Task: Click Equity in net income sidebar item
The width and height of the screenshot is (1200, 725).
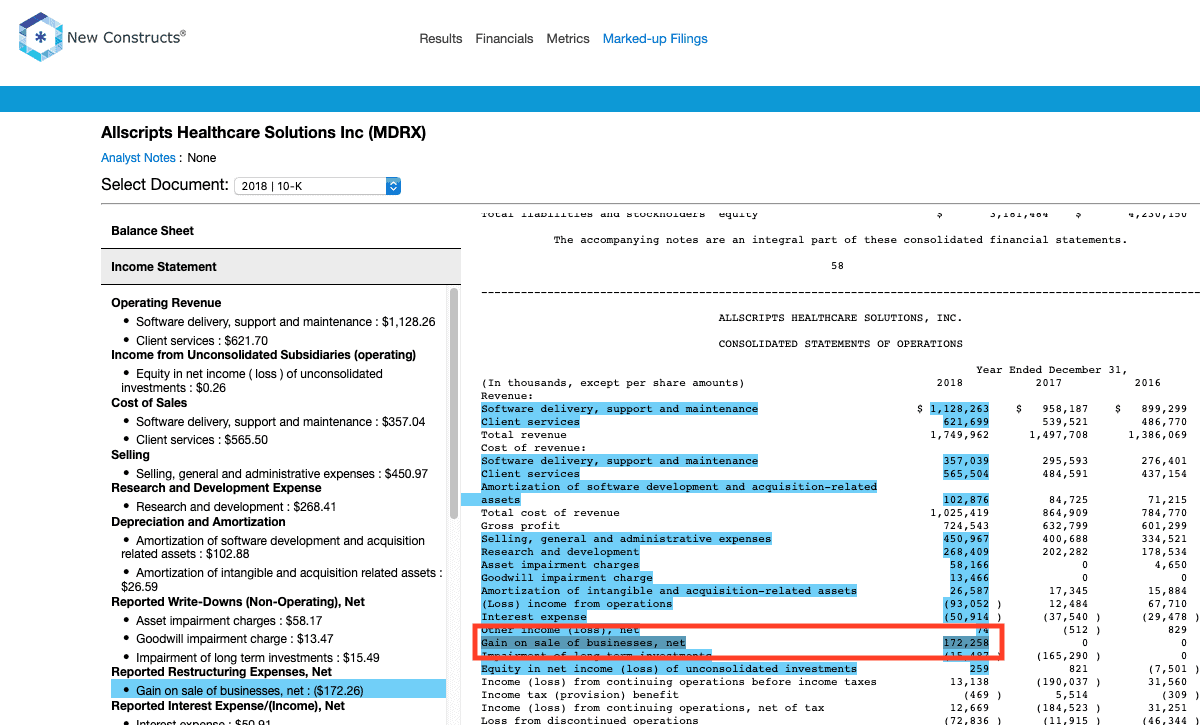Action: pyautogui.click(x=252, y=380)
